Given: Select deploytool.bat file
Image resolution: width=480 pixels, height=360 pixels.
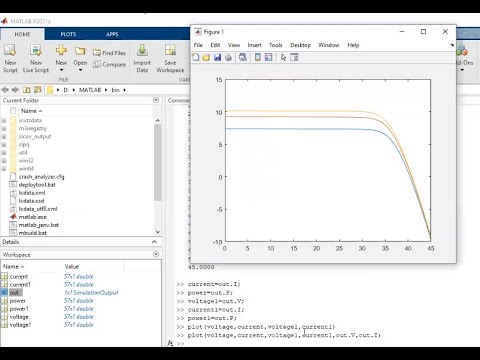Looking at the screenshot, I should pyautogui.click(x=37, y=185).
